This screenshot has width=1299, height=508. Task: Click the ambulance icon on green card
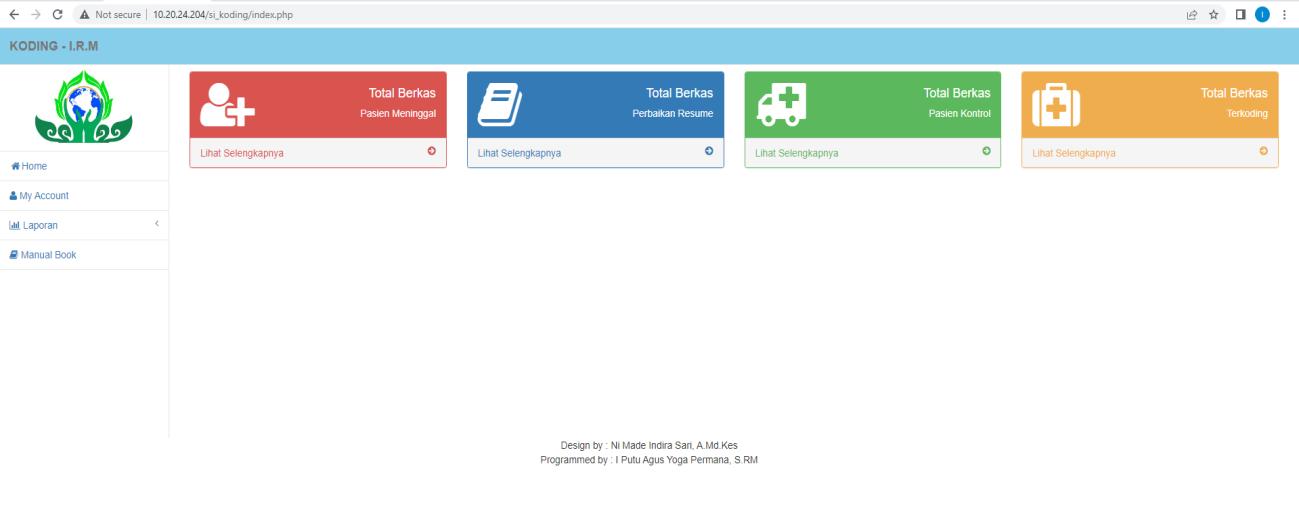pyautogui.click(x=782, y=104)
